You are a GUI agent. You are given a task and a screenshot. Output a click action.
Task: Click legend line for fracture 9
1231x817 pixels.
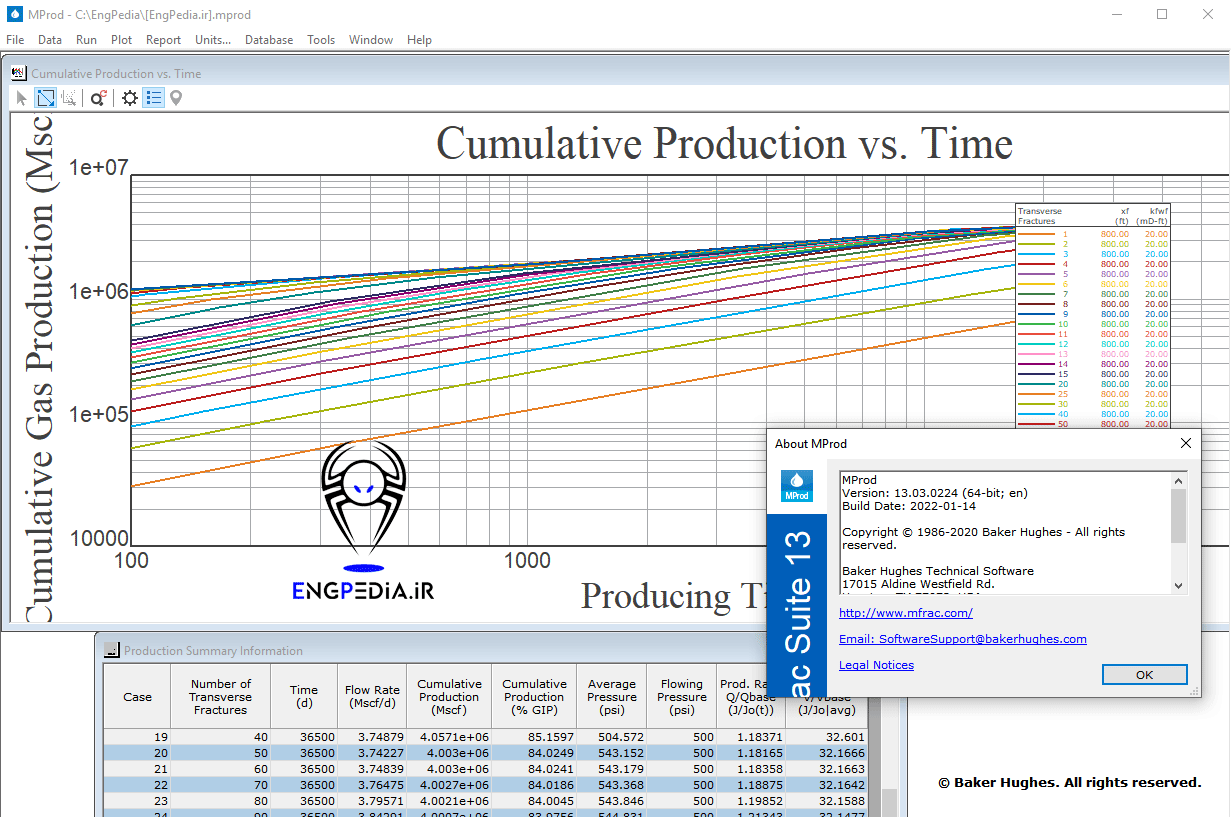[x=1034, y=314]
